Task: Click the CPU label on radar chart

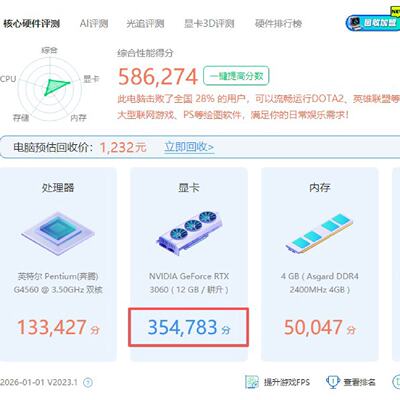Action: (x=8, y=79)
